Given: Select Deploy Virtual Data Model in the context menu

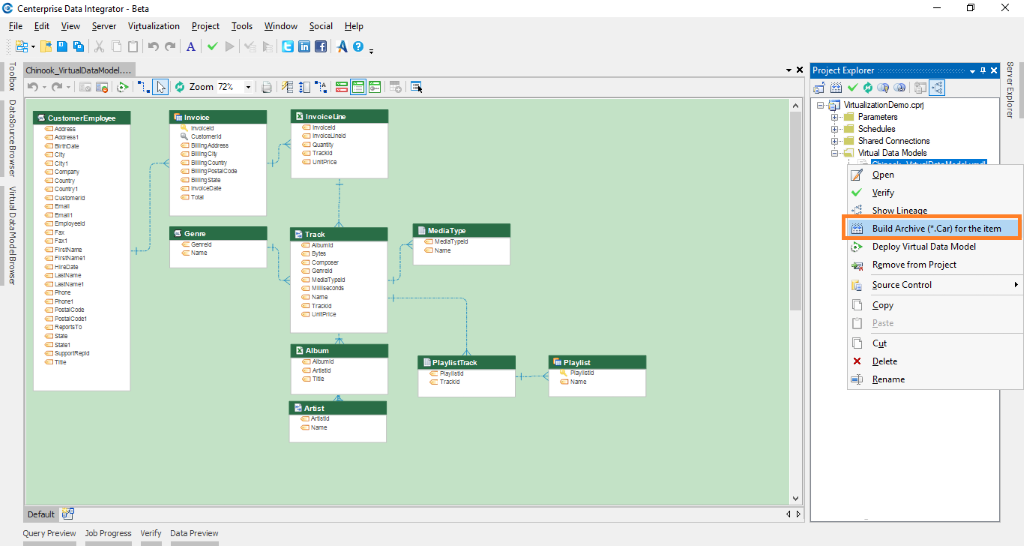Looking at the screenshot, I should tap(923, 246).
